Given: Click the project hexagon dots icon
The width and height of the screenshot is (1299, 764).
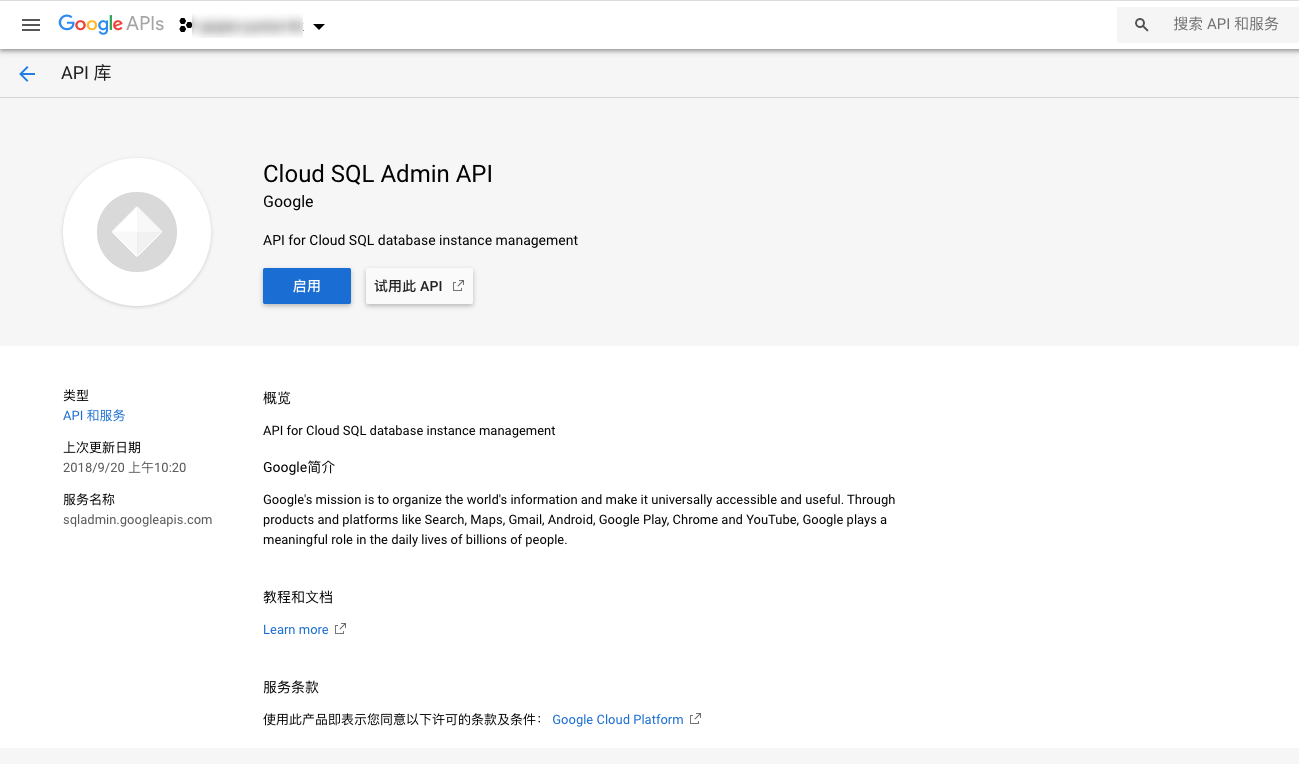Looking at the screenshot, I should pyautogui.click(x=185, y=26).
